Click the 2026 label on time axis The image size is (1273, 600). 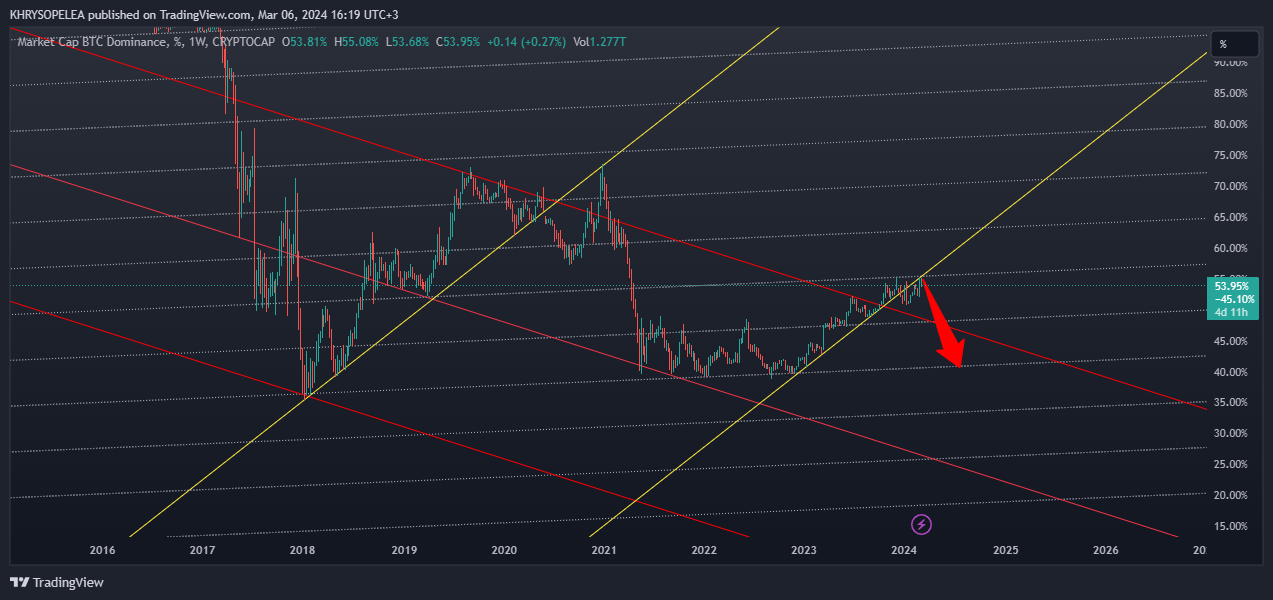1106,550
